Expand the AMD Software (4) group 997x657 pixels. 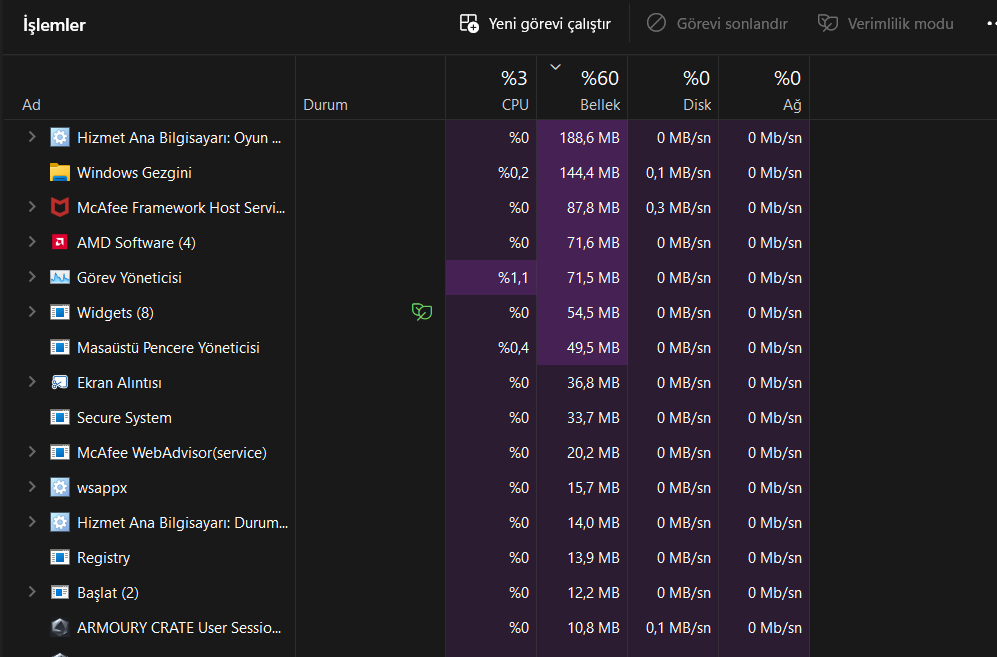click(x=32, y=242)
